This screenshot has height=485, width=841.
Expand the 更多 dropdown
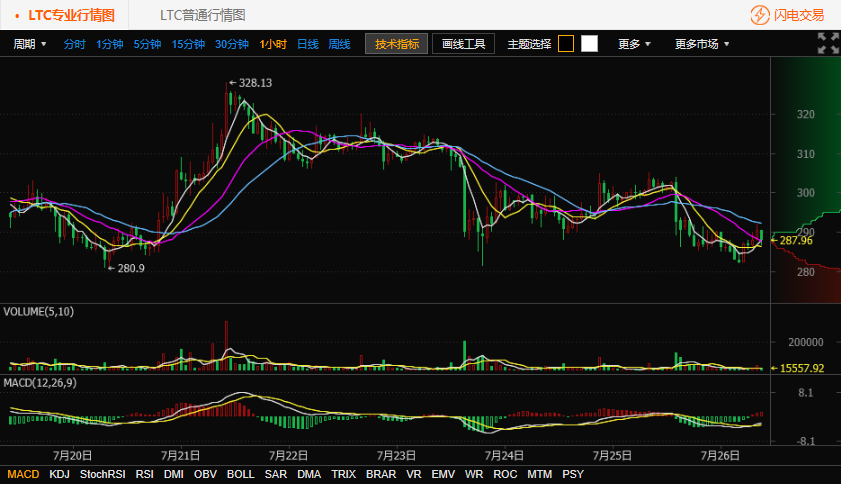click(634, 44)
